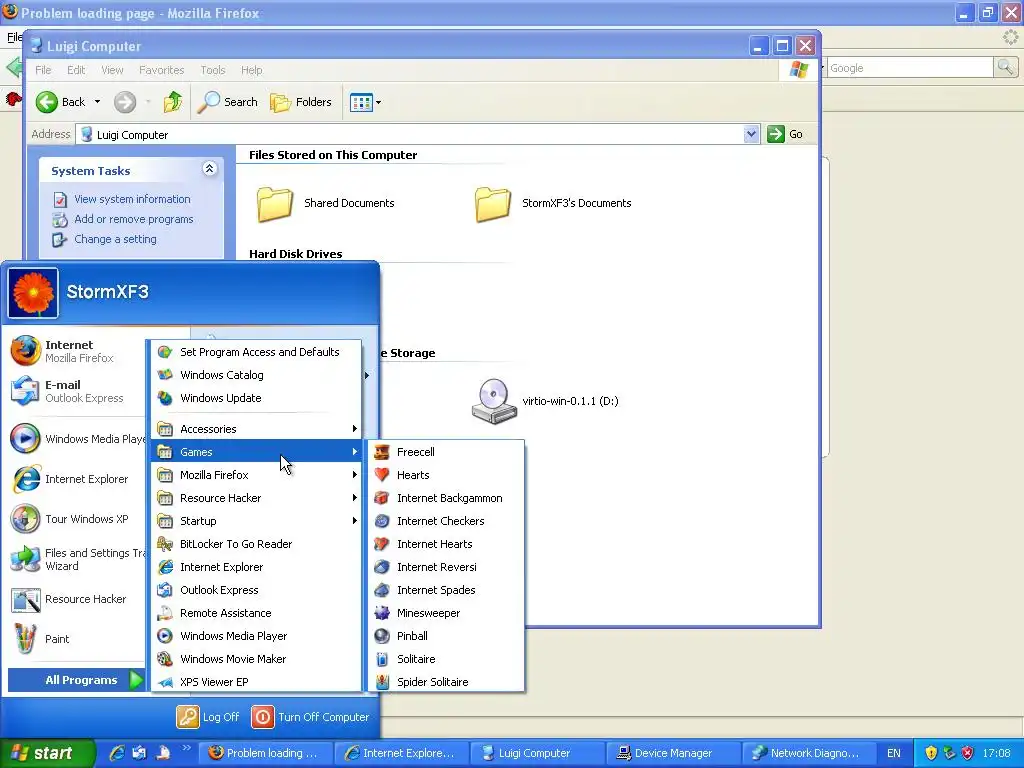The width and height of the screenshot is (1024, 768).
Task: Open Files and Settings Transfer Wizard
Action: (76, 559)
